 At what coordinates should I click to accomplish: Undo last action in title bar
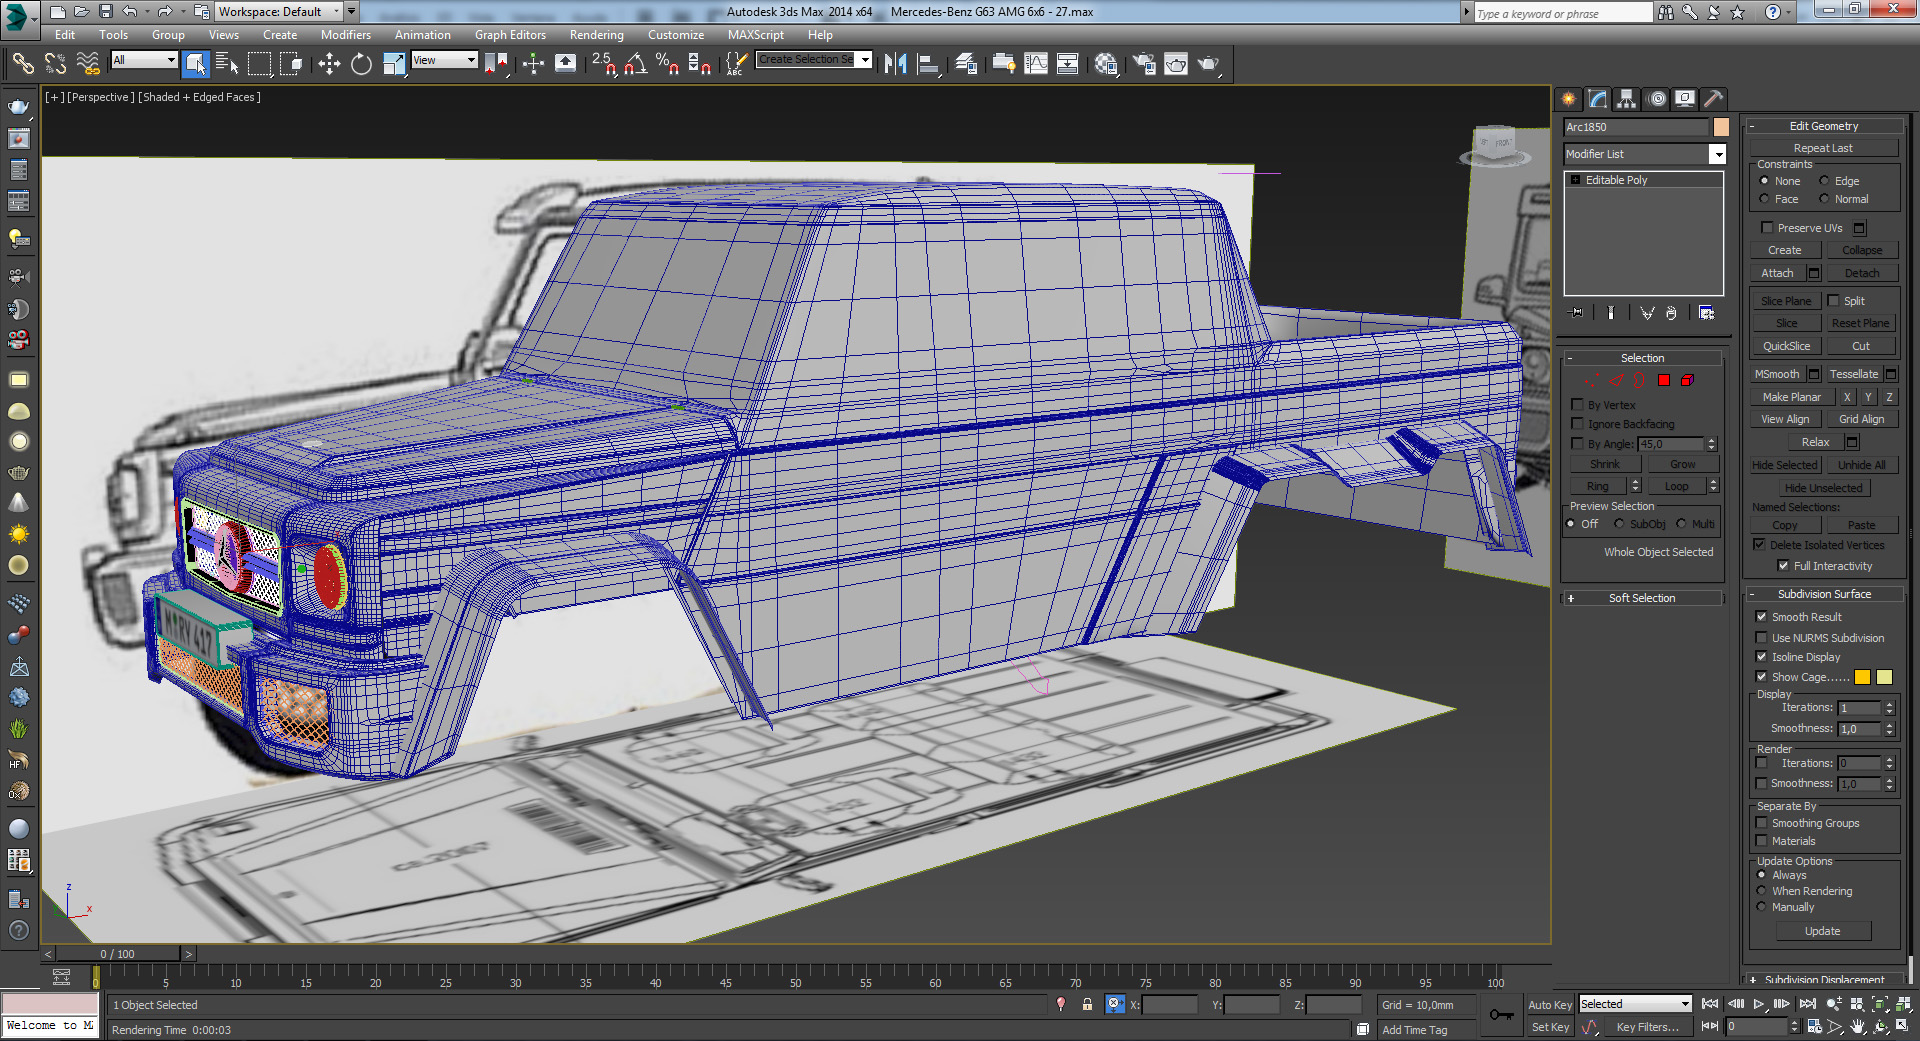tap(130, 12)
